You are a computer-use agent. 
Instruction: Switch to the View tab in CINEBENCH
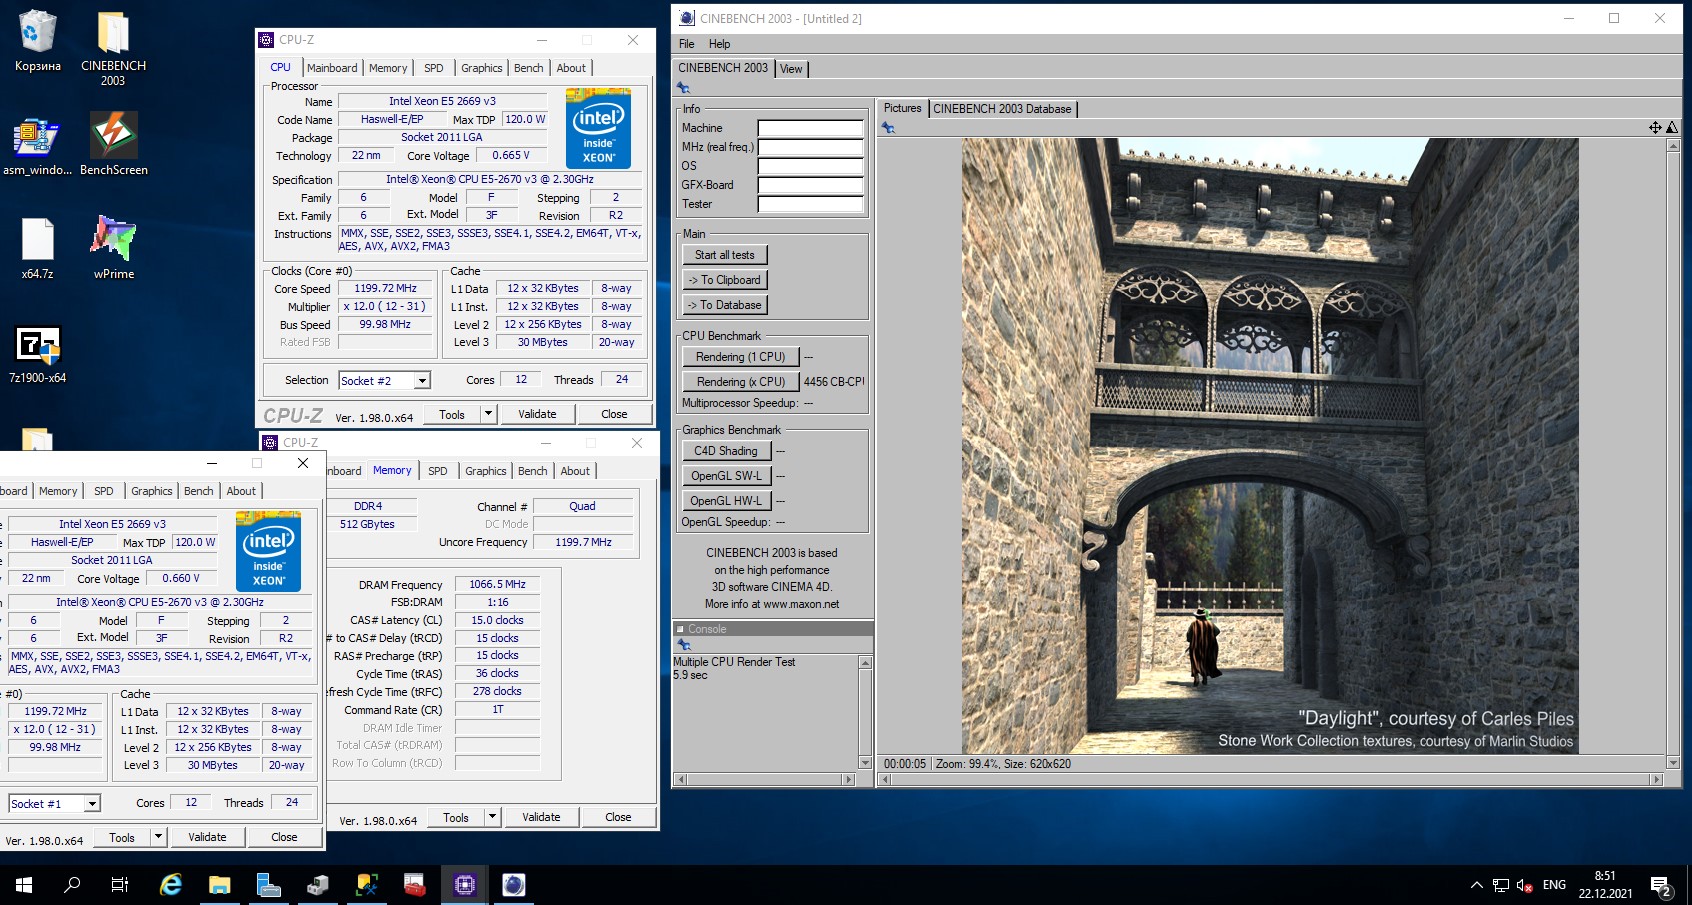click(x=791, y=69)
